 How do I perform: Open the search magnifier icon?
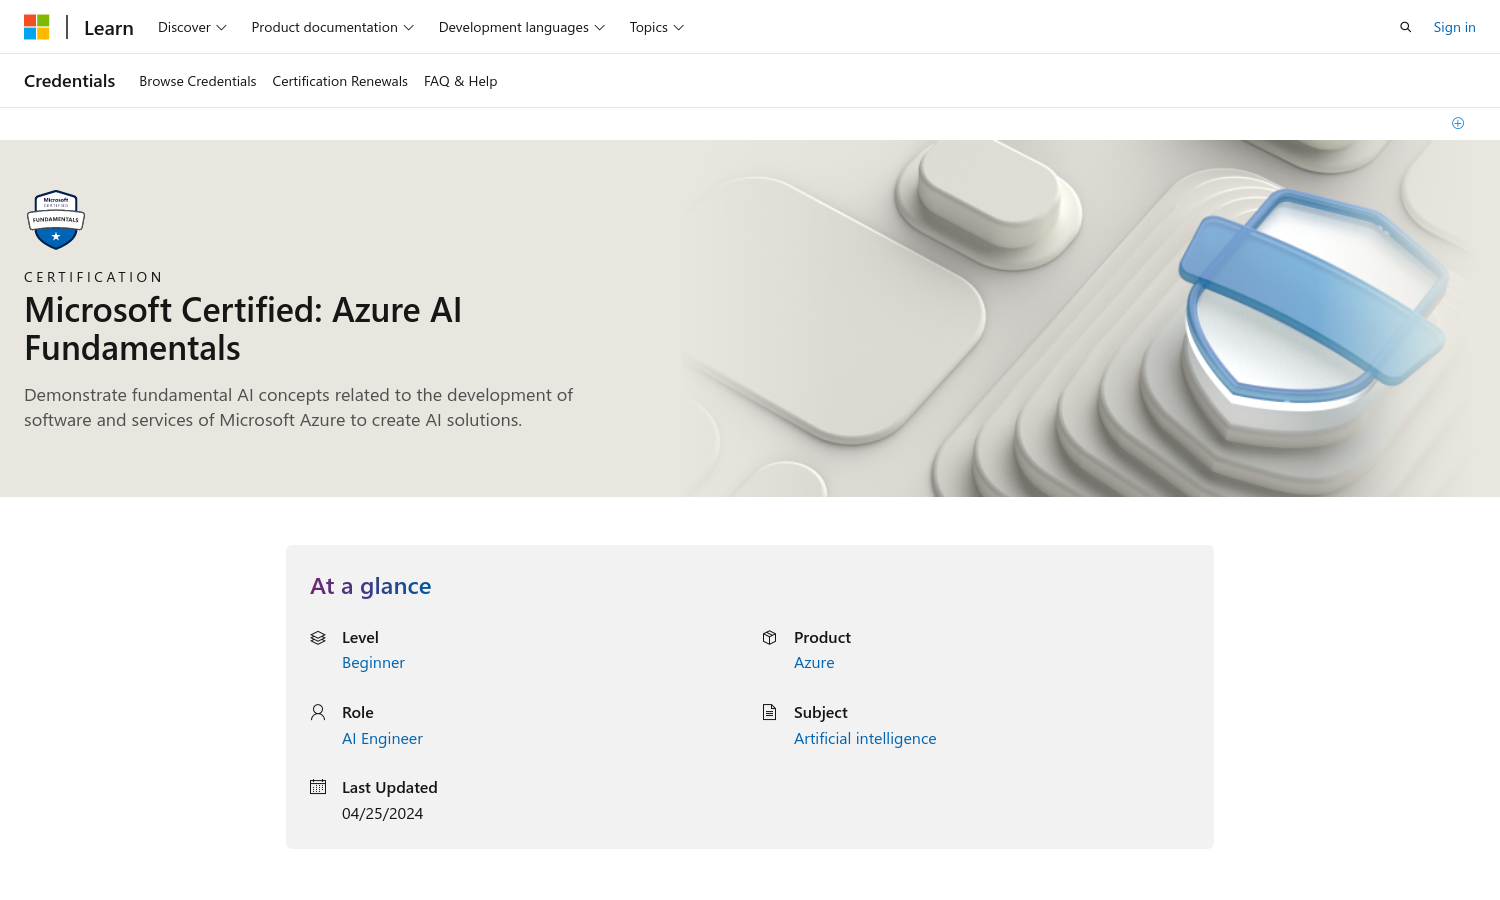click(1406, 27)
